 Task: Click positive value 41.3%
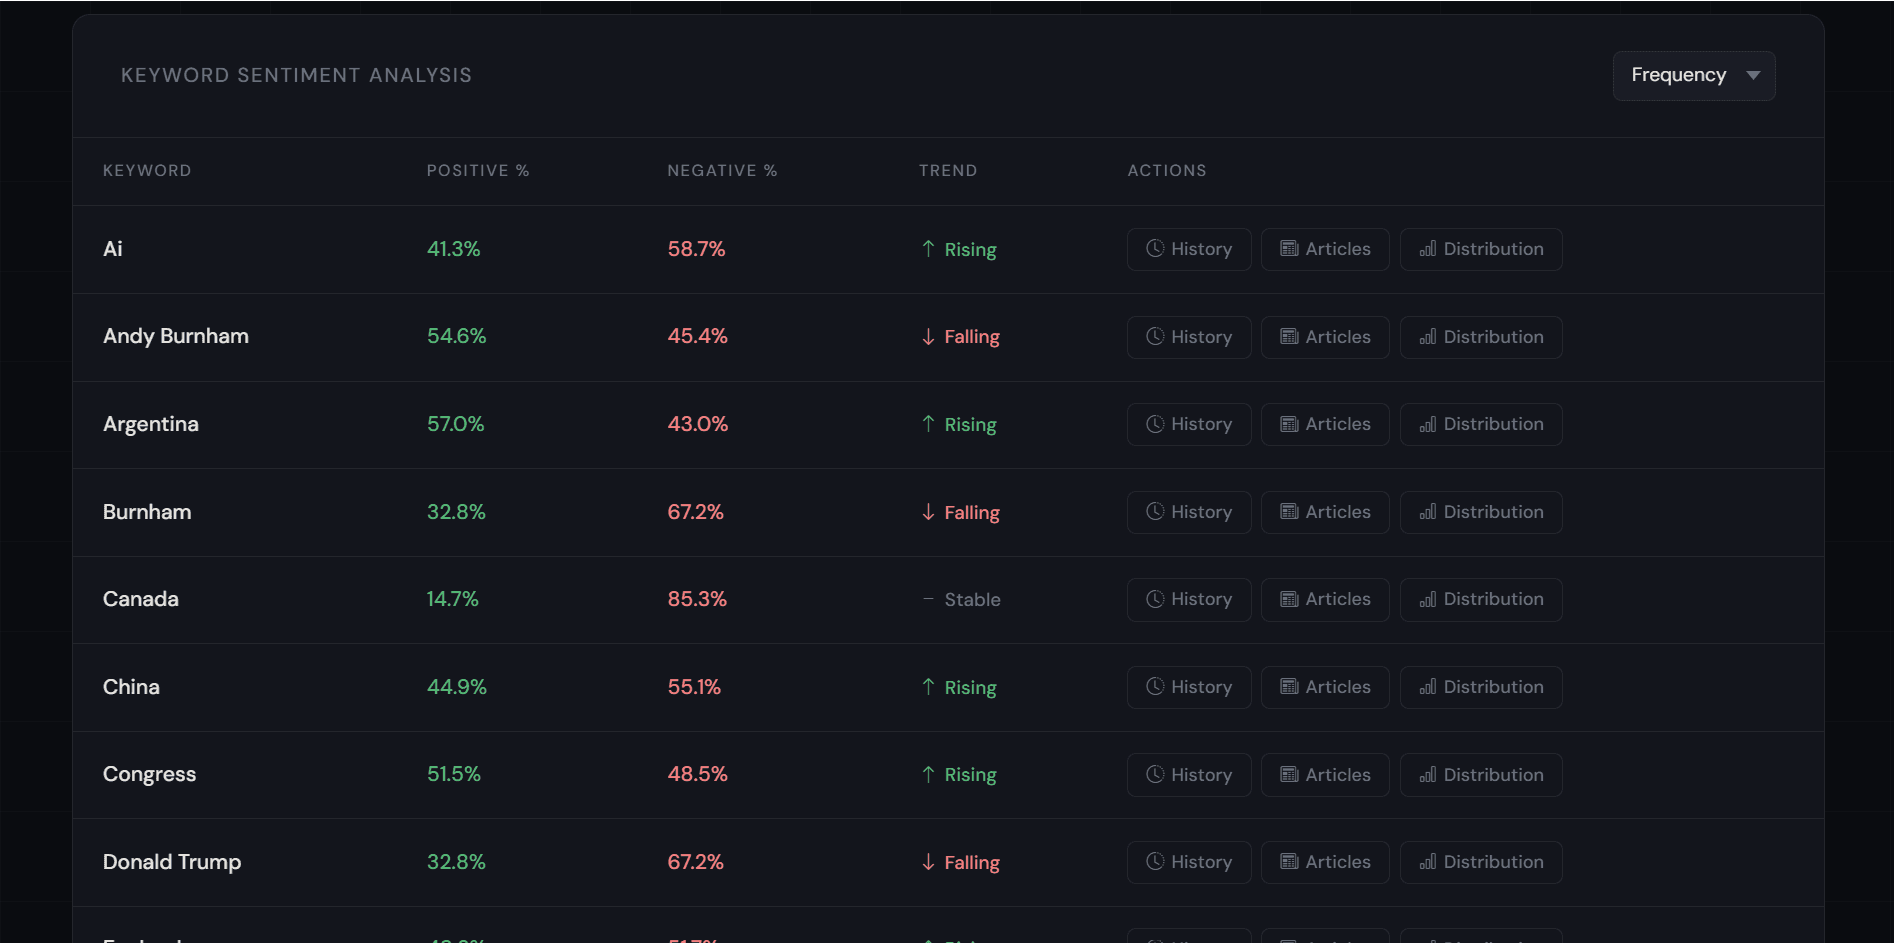(x=454, y=249)
